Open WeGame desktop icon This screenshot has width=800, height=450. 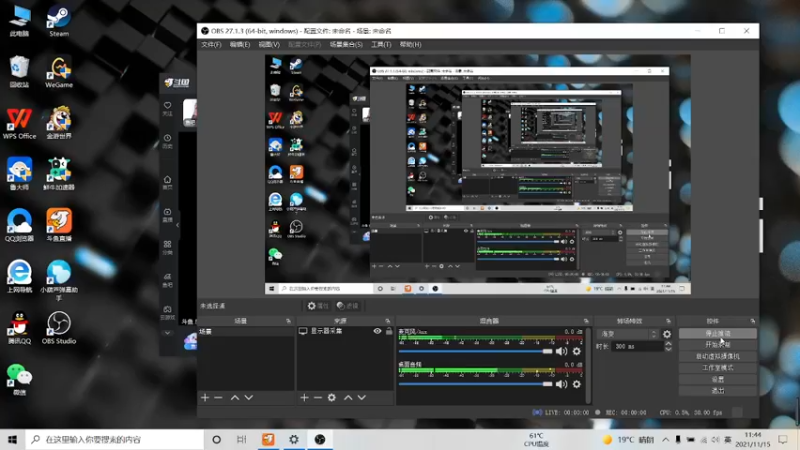(x=59, y=72)
